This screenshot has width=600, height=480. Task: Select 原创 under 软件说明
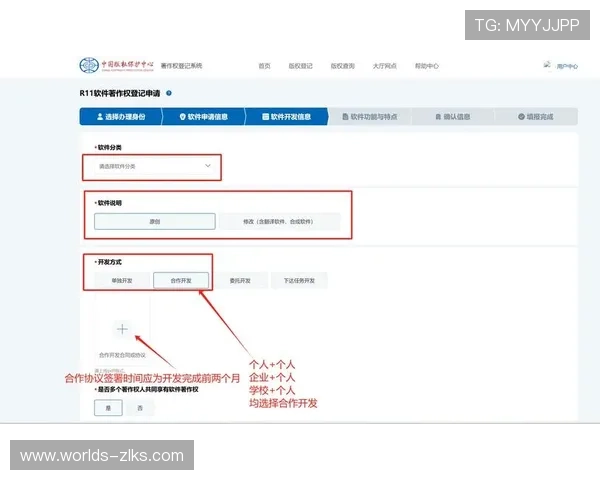pos(155,221)
